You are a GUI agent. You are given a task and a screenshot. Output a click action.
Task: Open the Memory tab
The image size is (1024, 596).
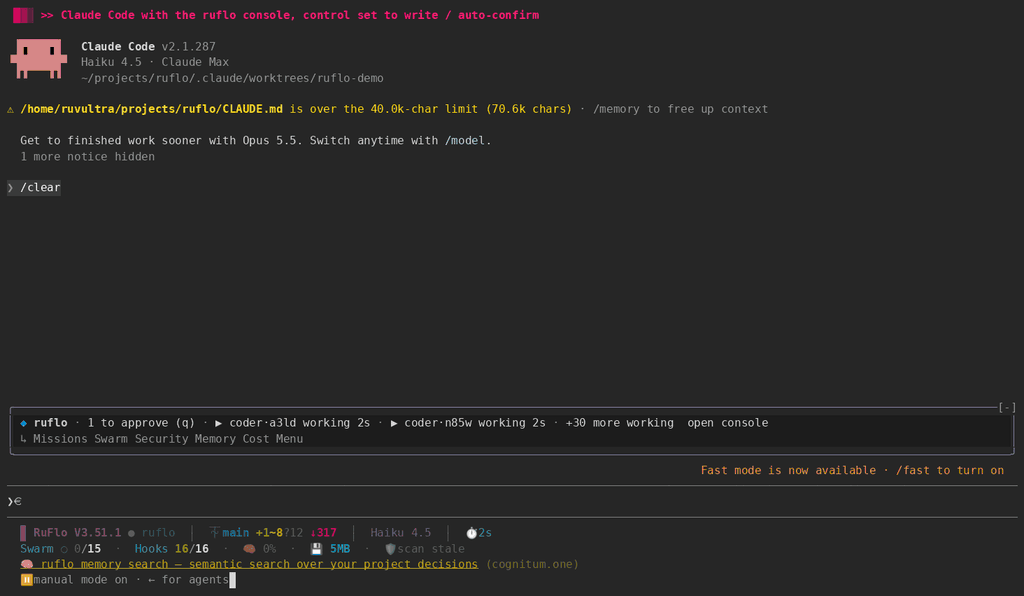(x=215, y=439)
